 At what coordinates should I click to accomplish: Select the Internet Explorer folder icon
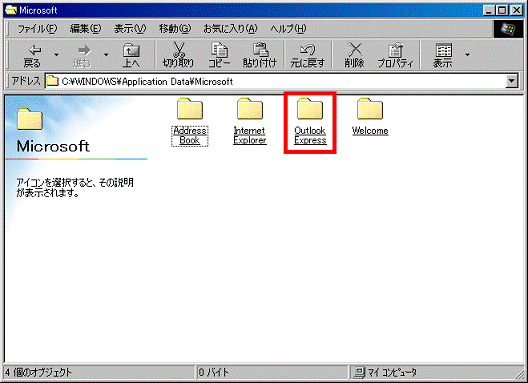pos(250,108)
